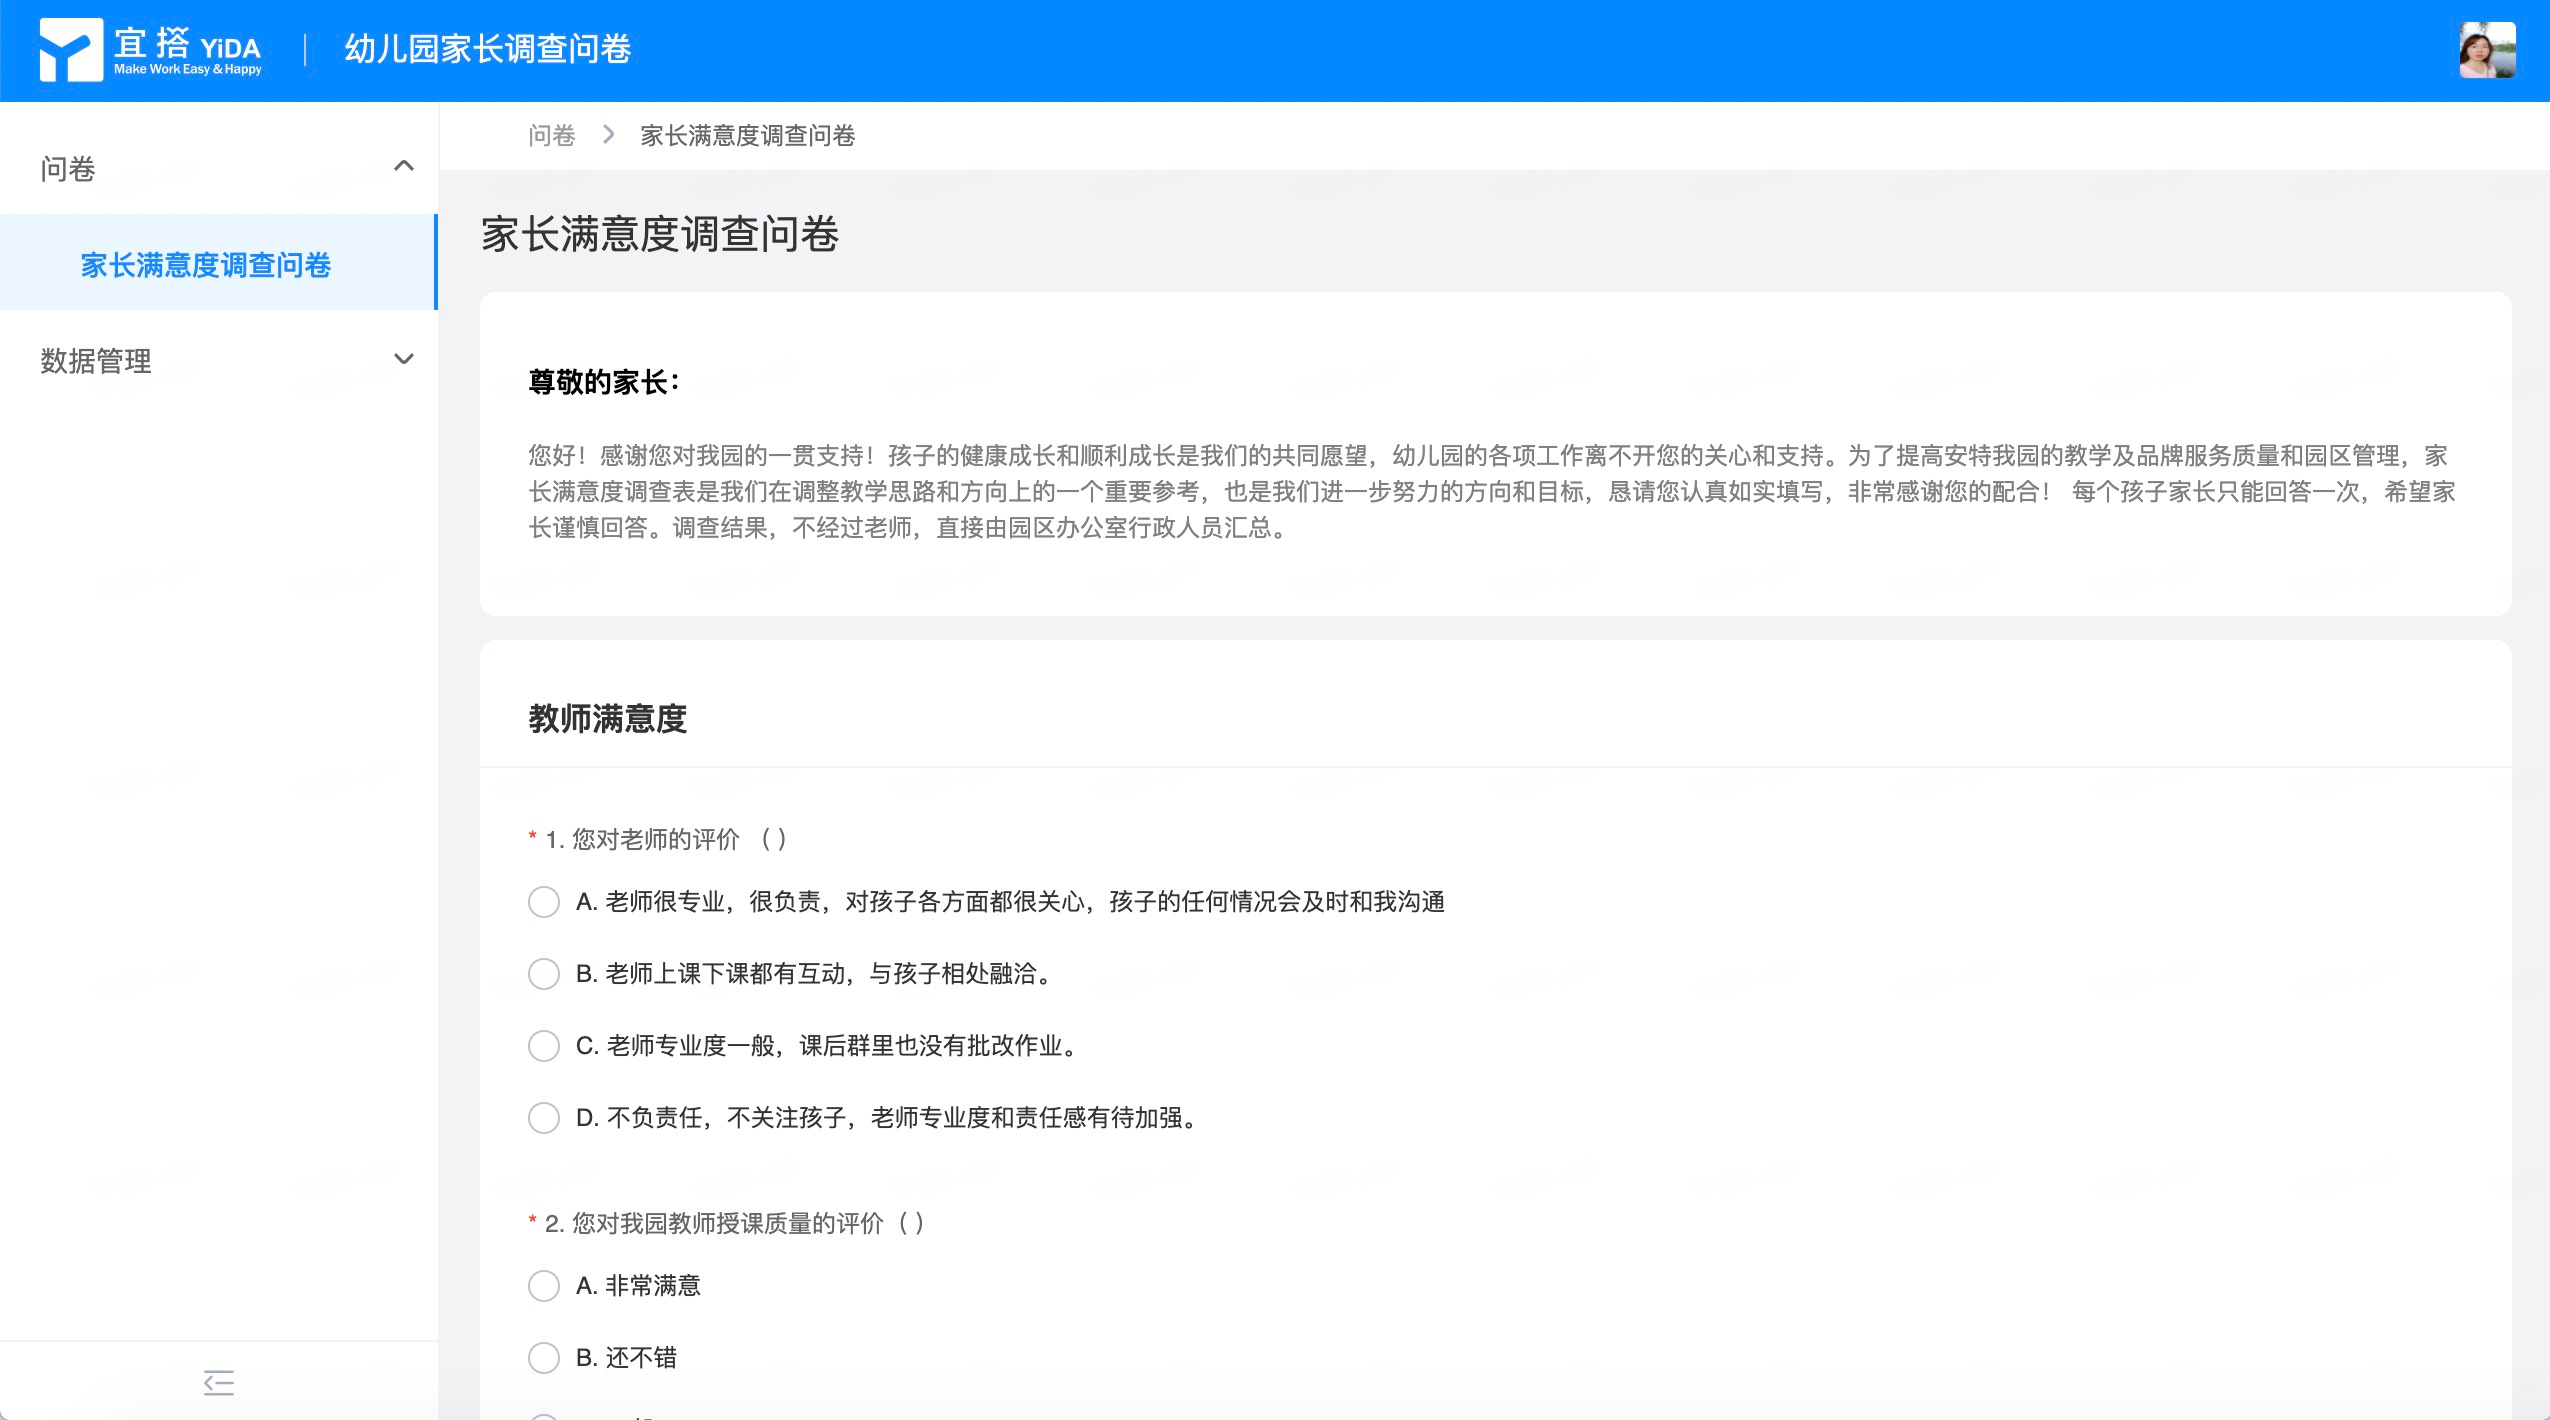Click 家长满意度调查问卷 breadcrumb text
This screenshot has width=2550, height=1420.
click(747, 135)
